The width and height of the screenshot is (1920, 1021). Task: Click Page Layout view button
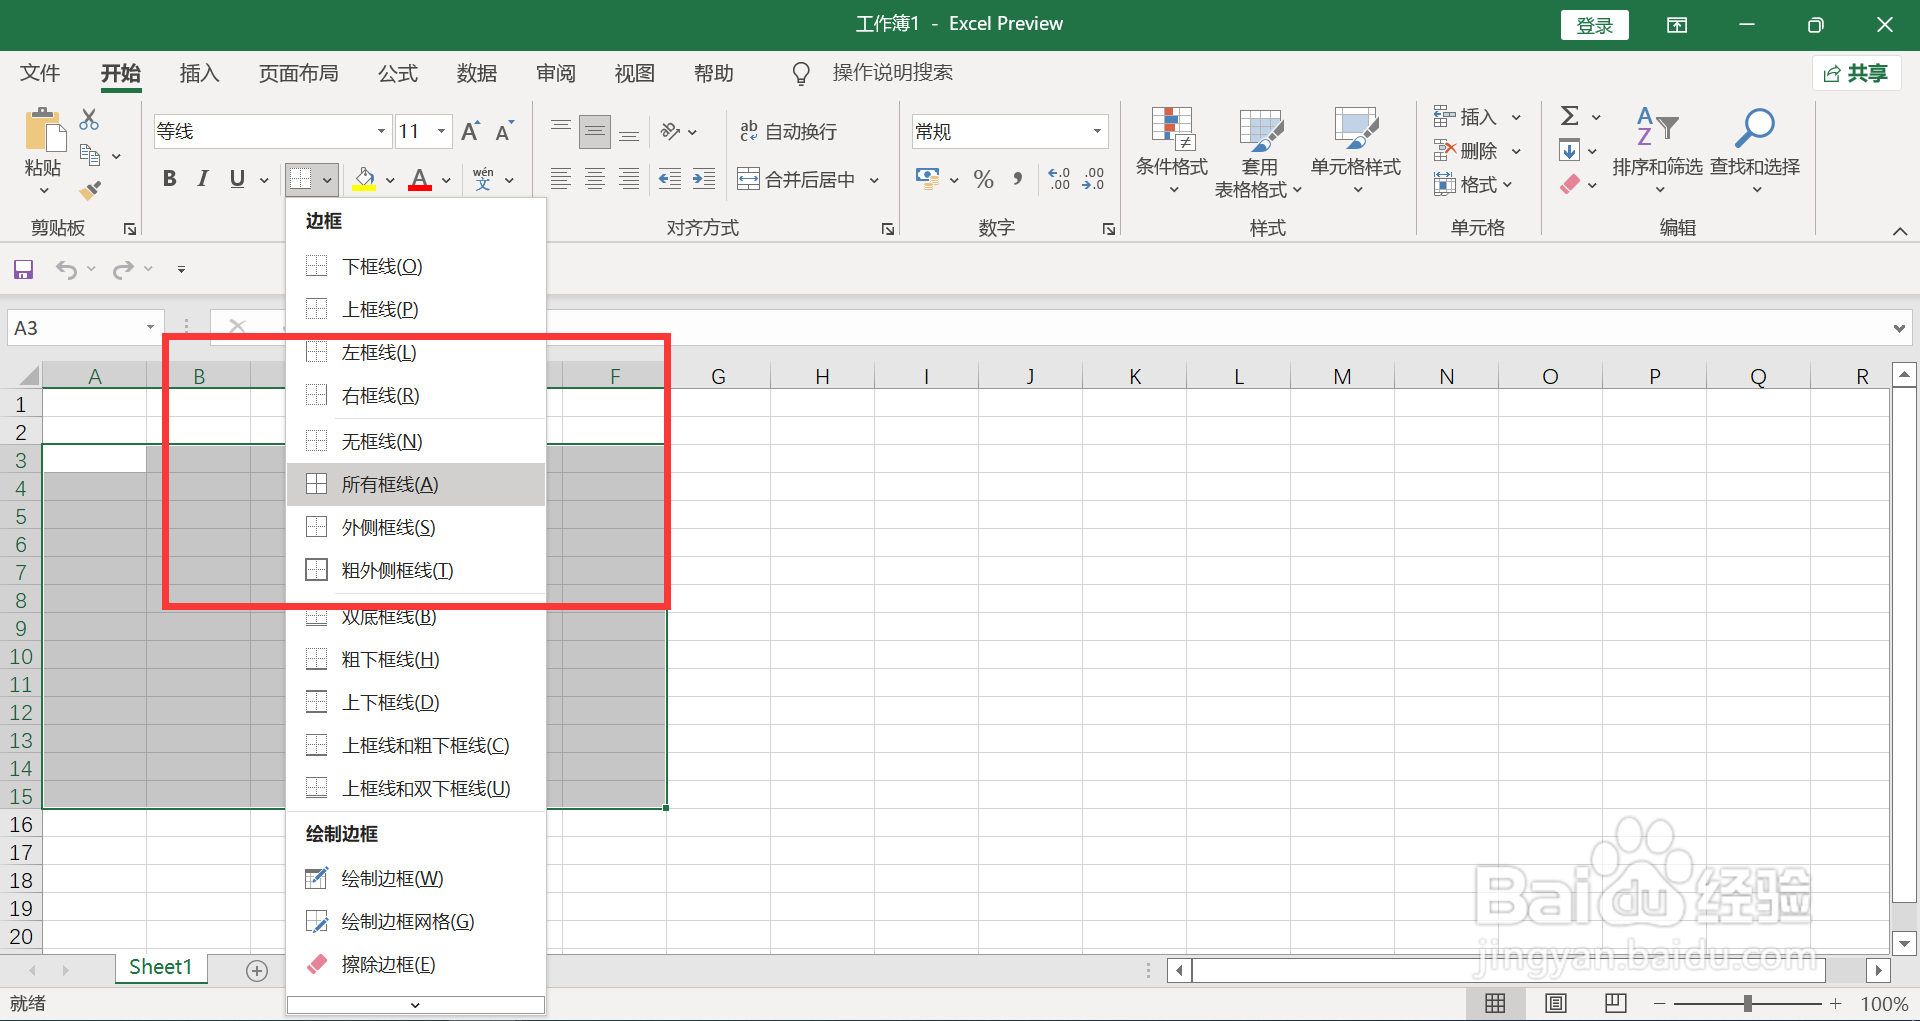pyautogui.click(x=1556, y=1003)
